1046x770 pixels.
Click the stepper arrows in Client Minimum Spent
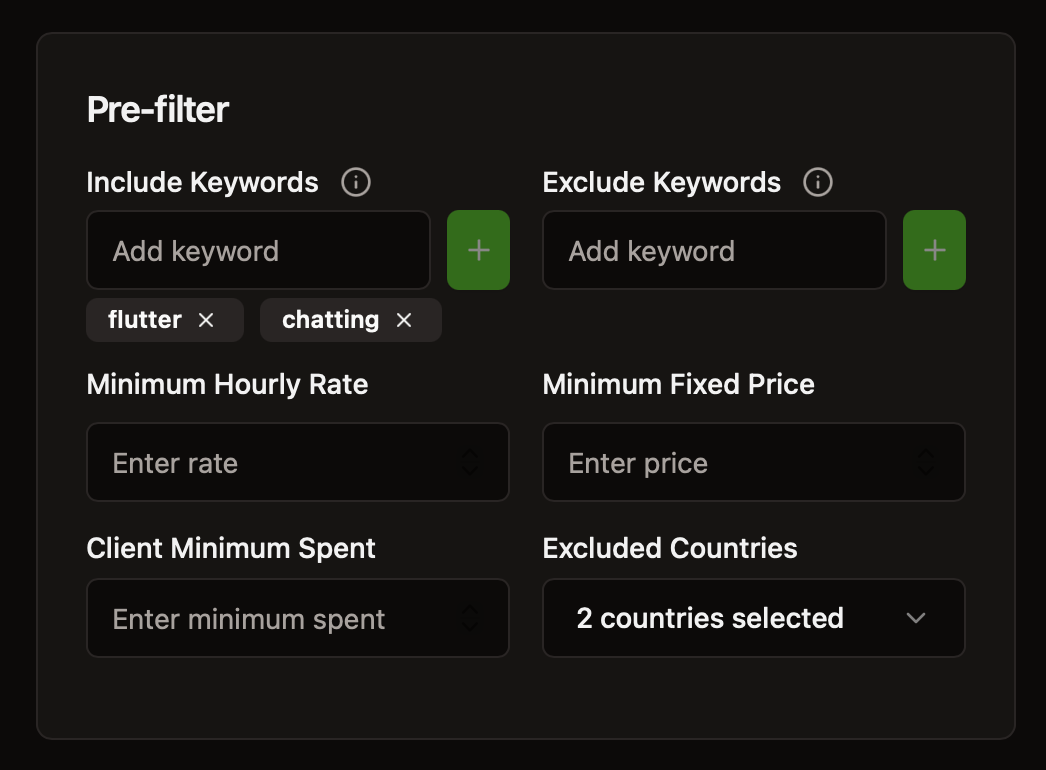pyautogui.click(x=470, y=618)
